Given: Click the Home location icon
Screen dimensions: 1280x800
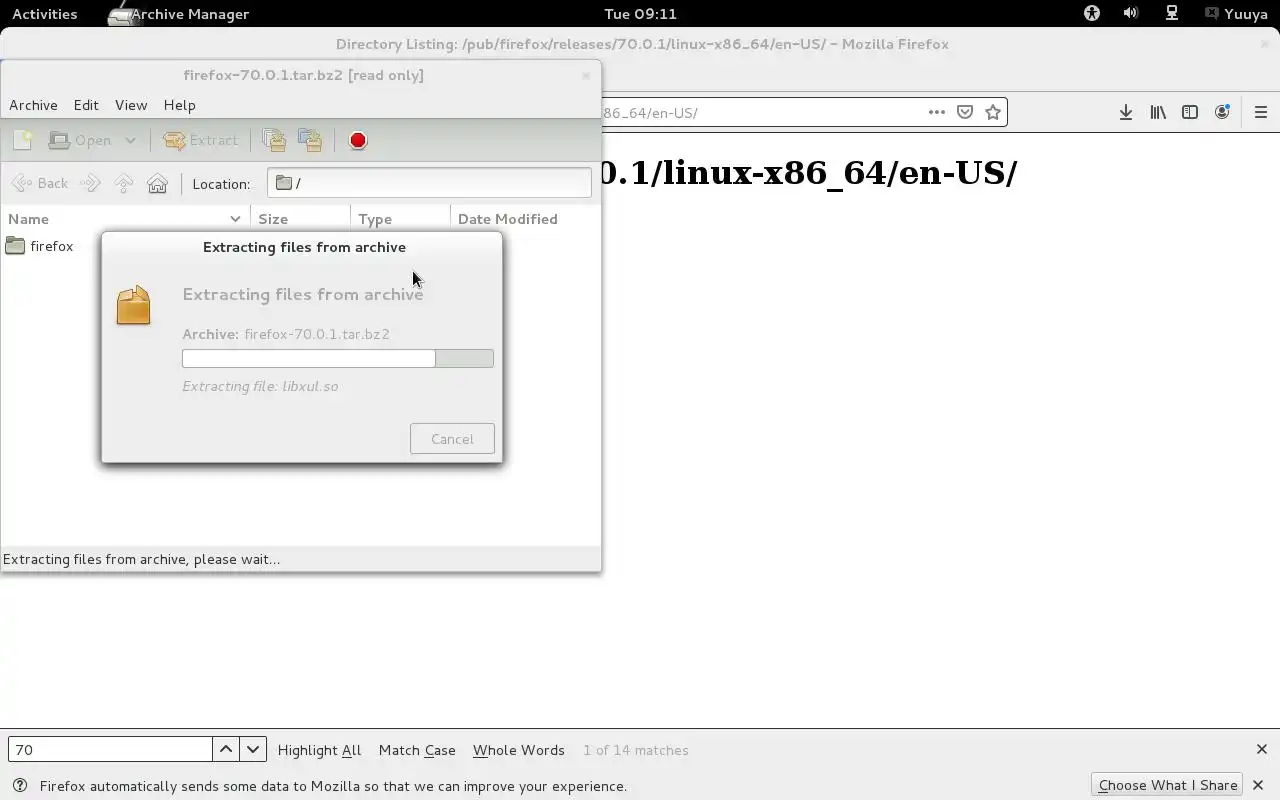Looking at the screenshot, I should pyautogui.click(x=157, y=183).
